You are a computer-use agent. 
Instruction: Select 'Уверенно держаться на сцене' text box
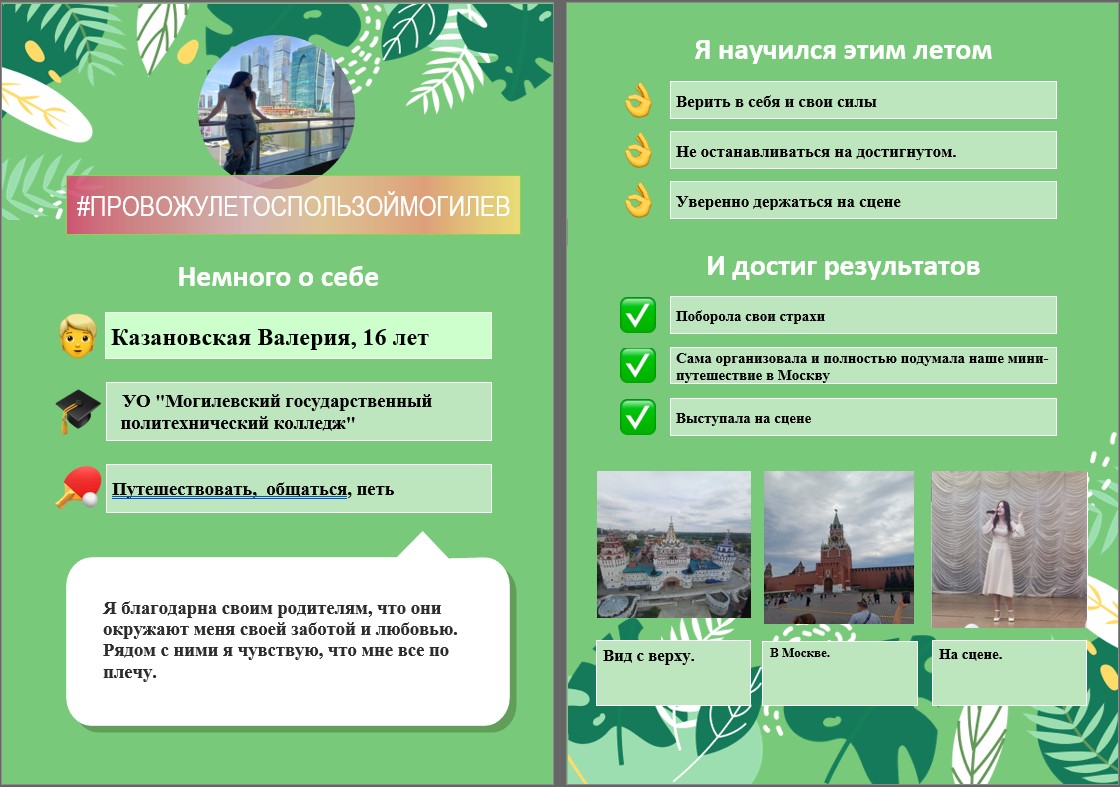[x=863, y=200]
